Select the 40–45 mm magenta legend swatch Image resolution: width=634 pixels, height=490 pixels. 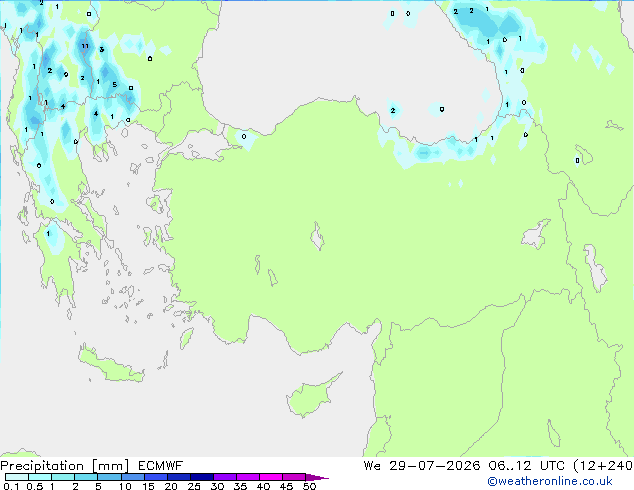tap(271, 477)
